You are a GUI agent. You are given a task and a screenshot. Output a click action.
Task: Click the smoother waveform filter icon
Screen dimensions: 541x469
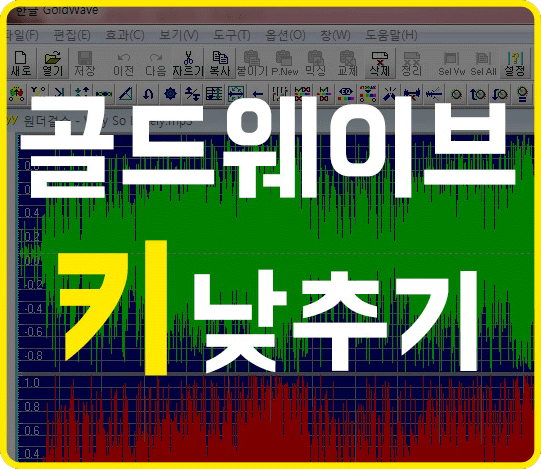434,94
